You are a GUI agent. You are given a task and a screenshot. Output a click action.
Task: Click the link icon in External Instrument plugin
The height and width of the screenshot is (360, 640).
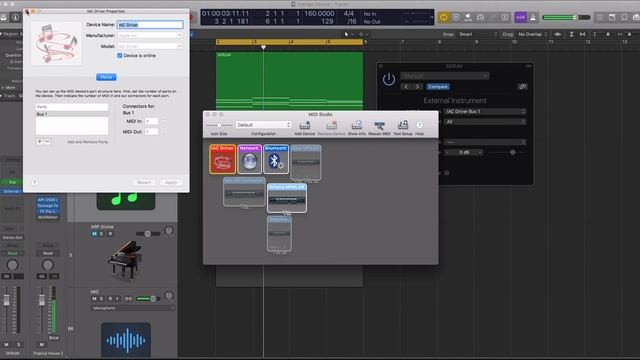coord(522,87)
